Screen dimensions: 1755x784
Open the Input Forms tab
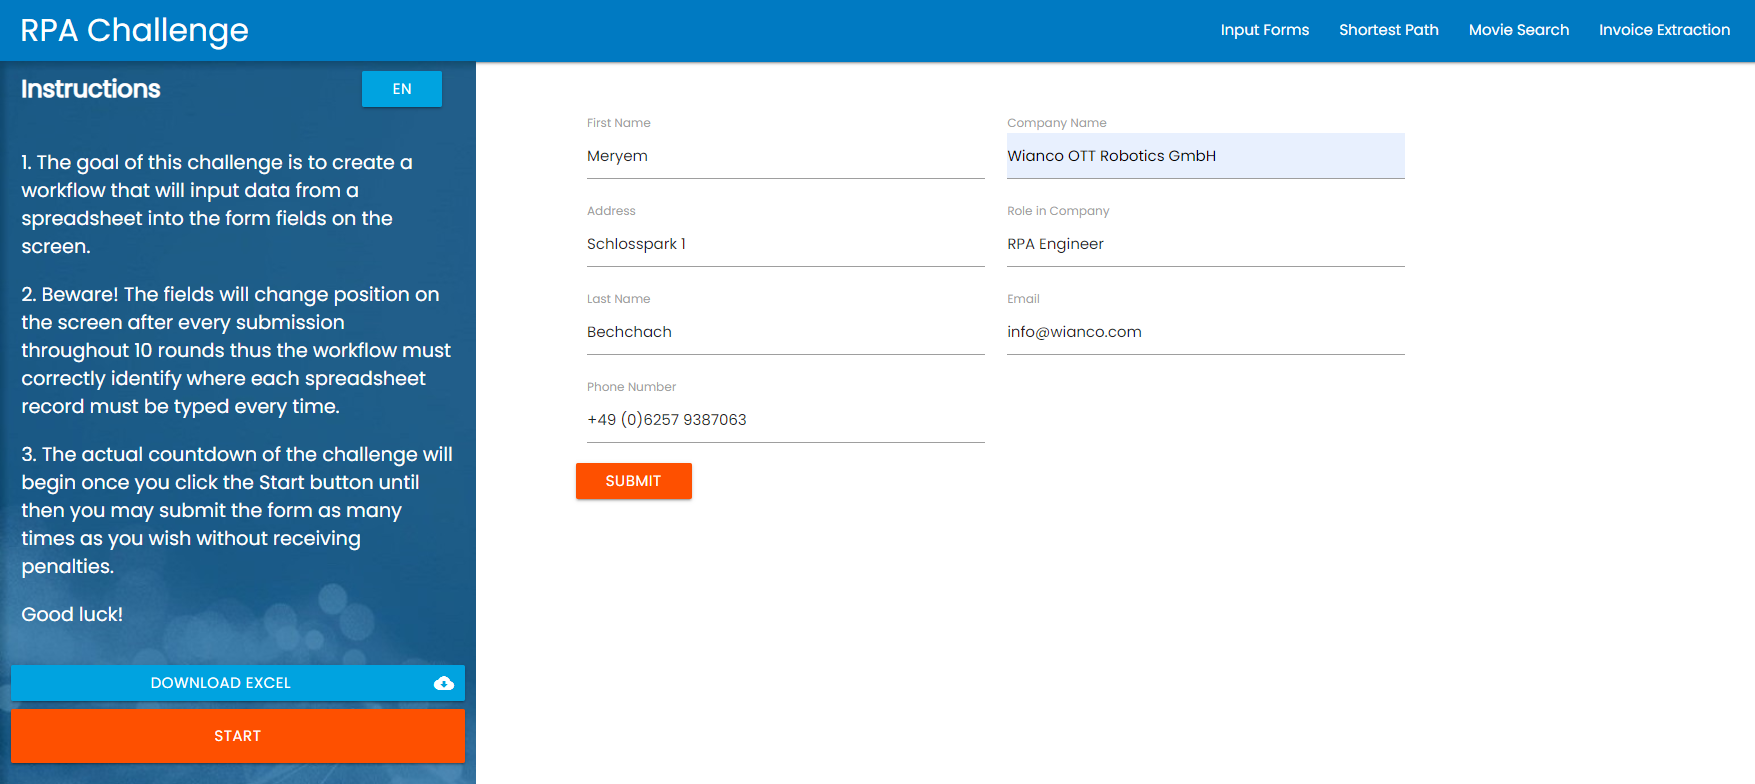pyautogui.click(x=1264, y=30)
